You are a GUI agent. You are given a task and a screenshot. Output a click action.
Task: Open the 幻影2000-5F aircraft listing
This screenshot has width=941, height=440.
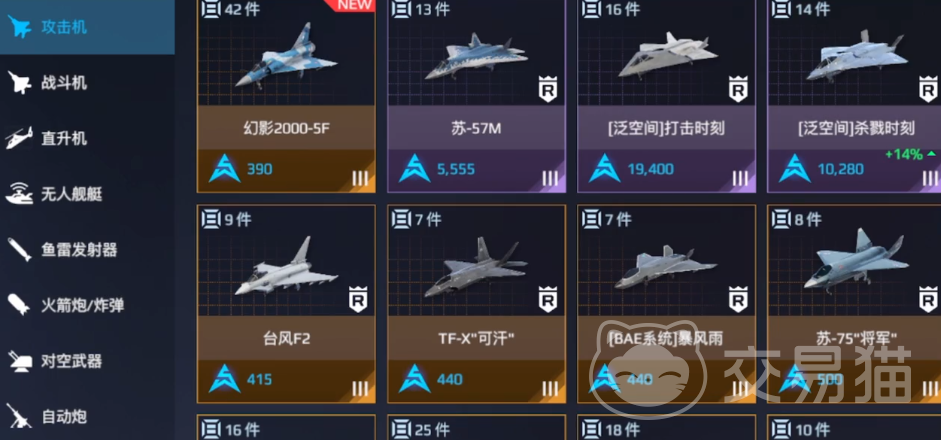tap(286, 95)
